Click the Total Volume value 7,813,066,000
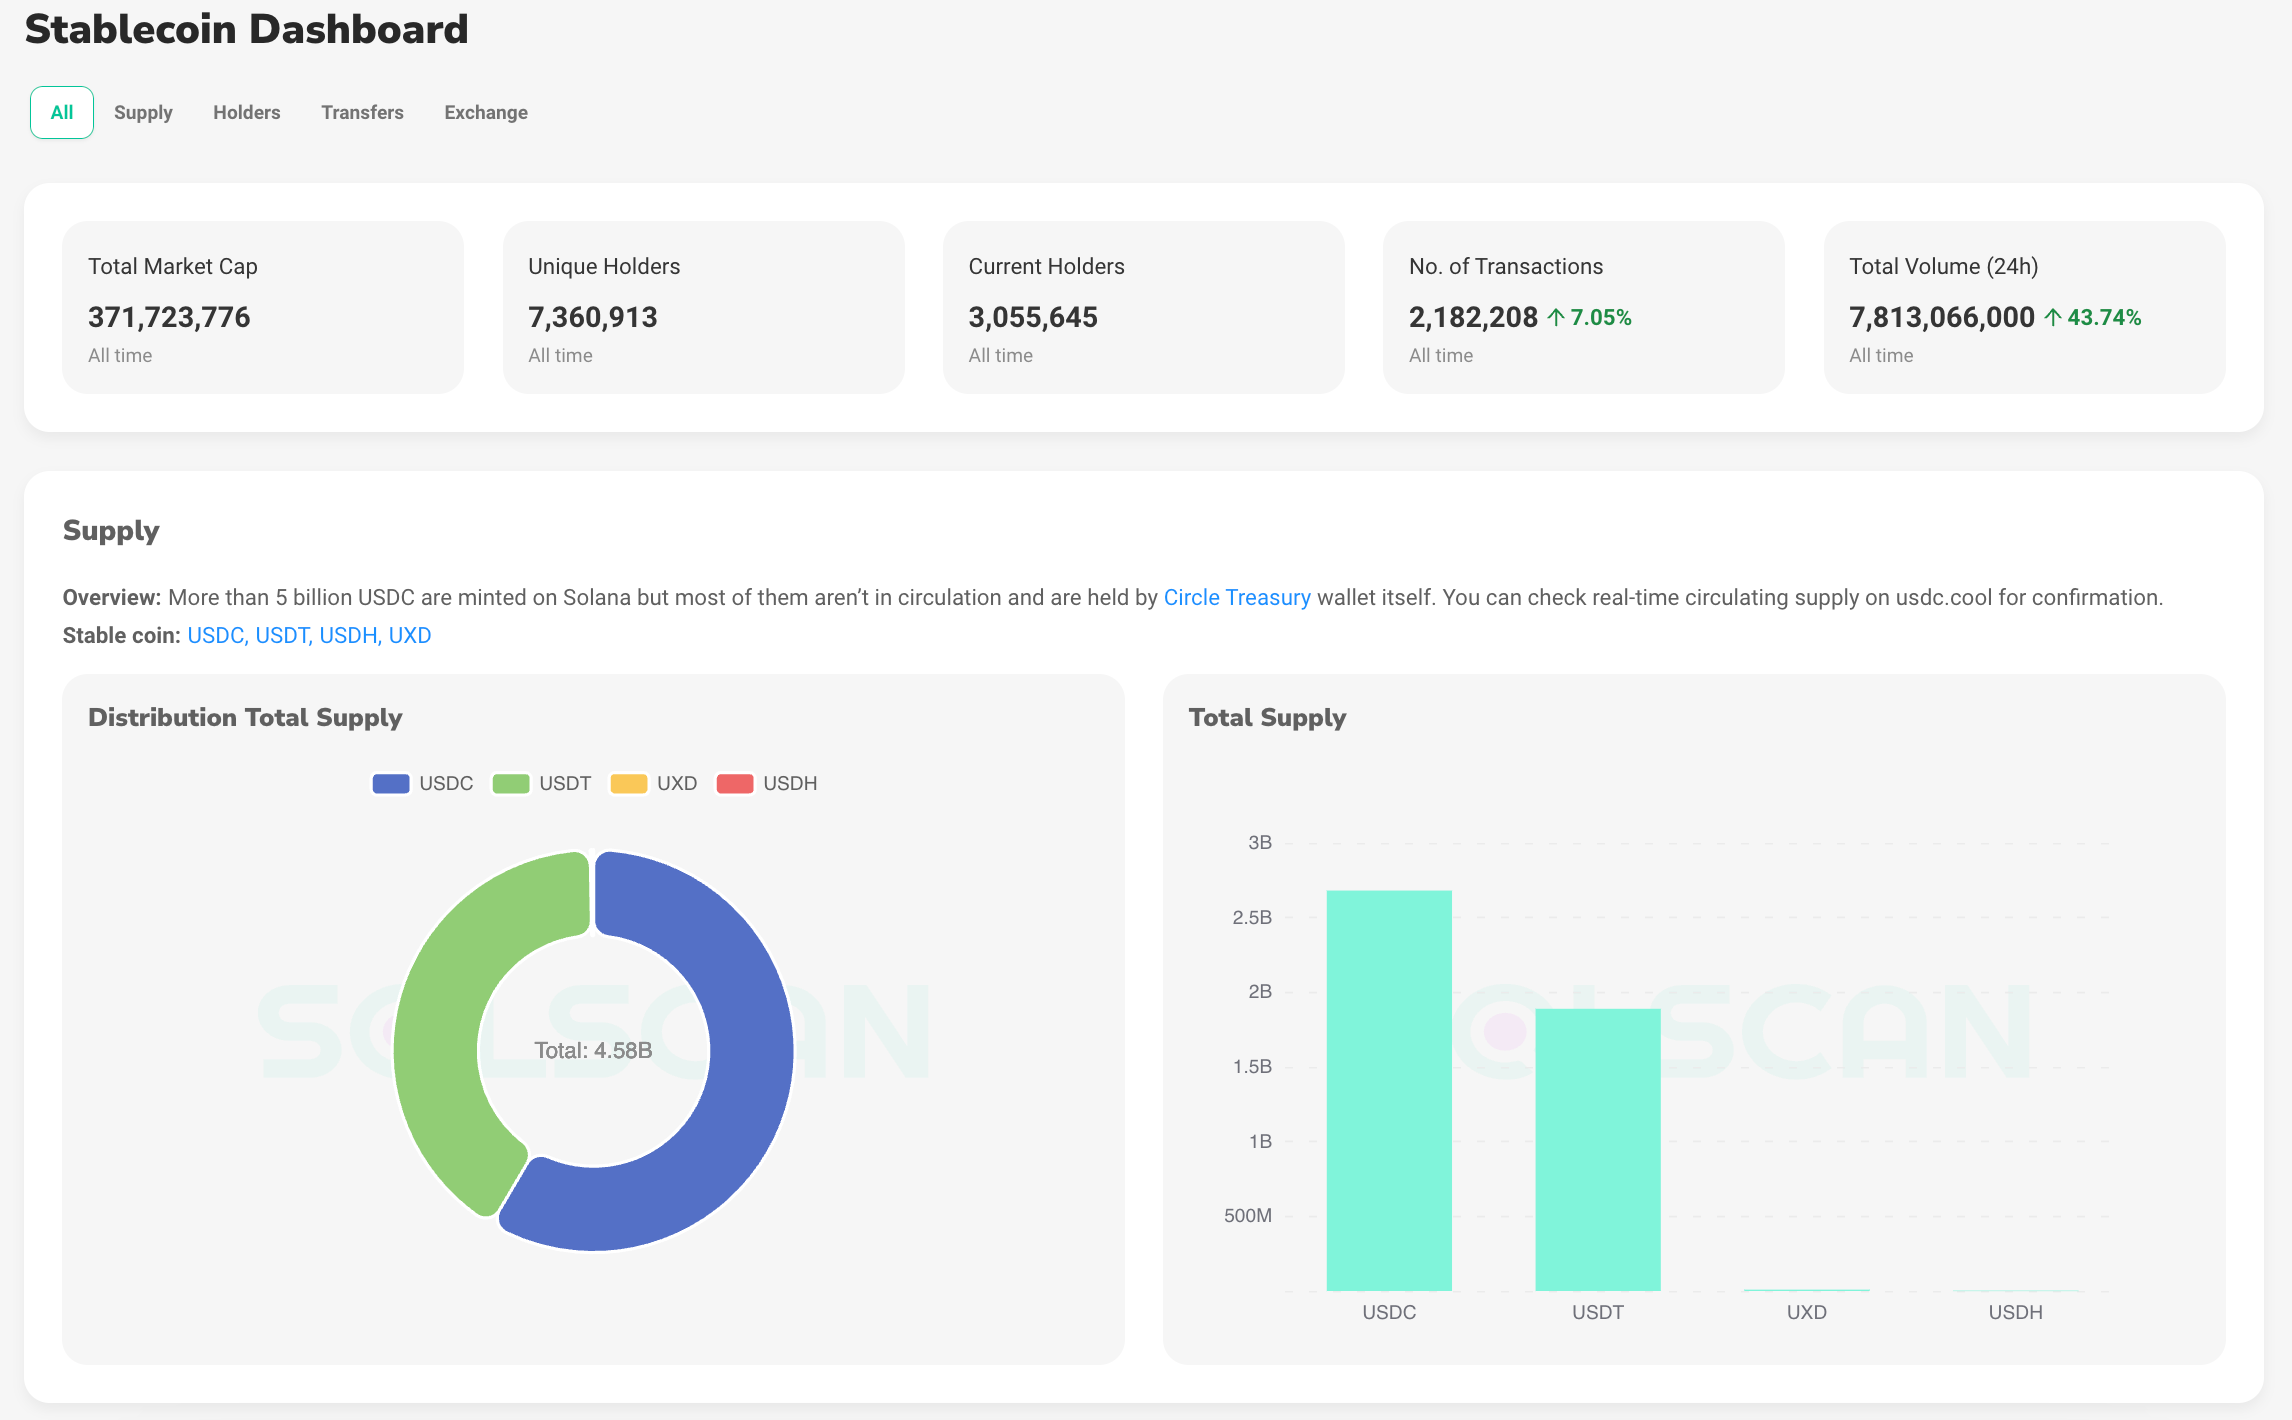This screenshot has height=1420, width=2292. (1942, 317)
